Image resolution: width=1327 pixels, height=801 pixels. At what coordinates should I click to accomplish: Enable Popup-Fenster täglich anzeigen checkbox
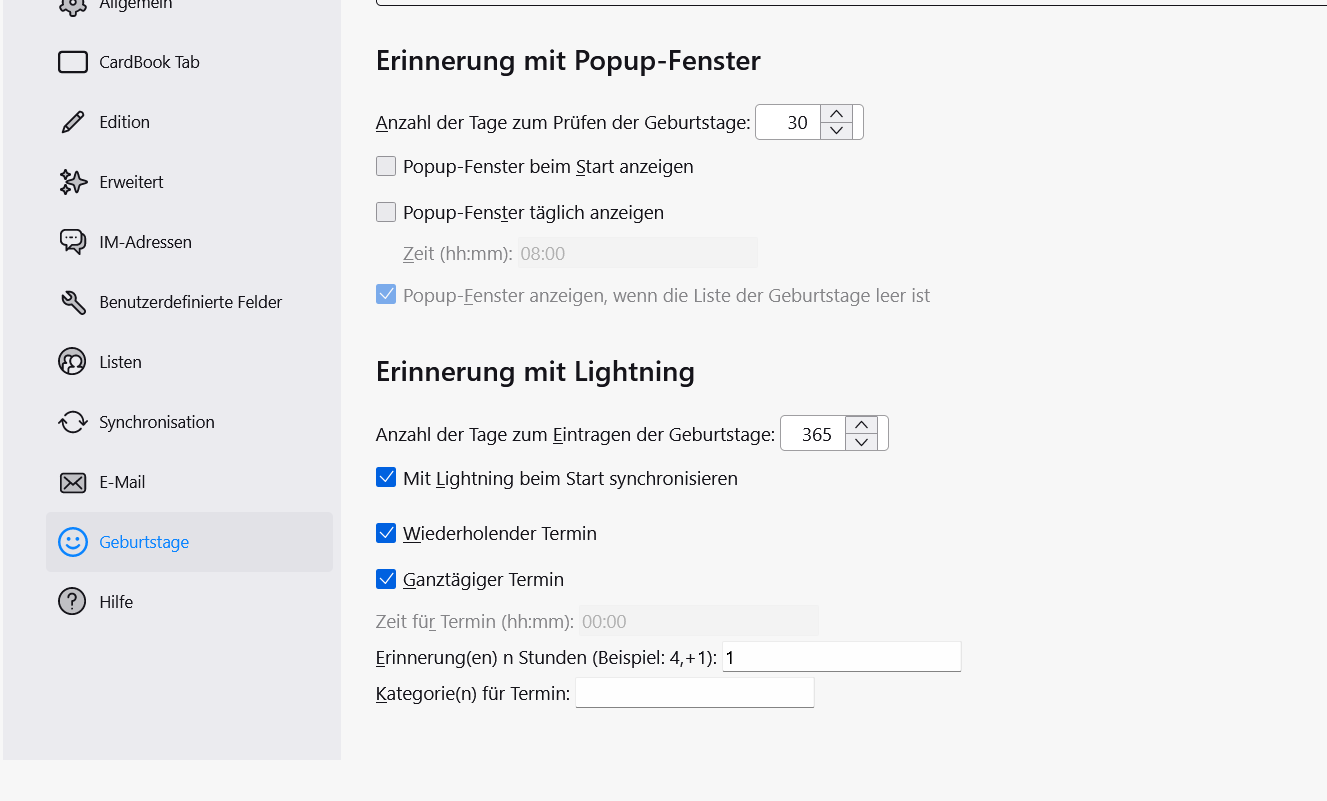click(386, 212)
